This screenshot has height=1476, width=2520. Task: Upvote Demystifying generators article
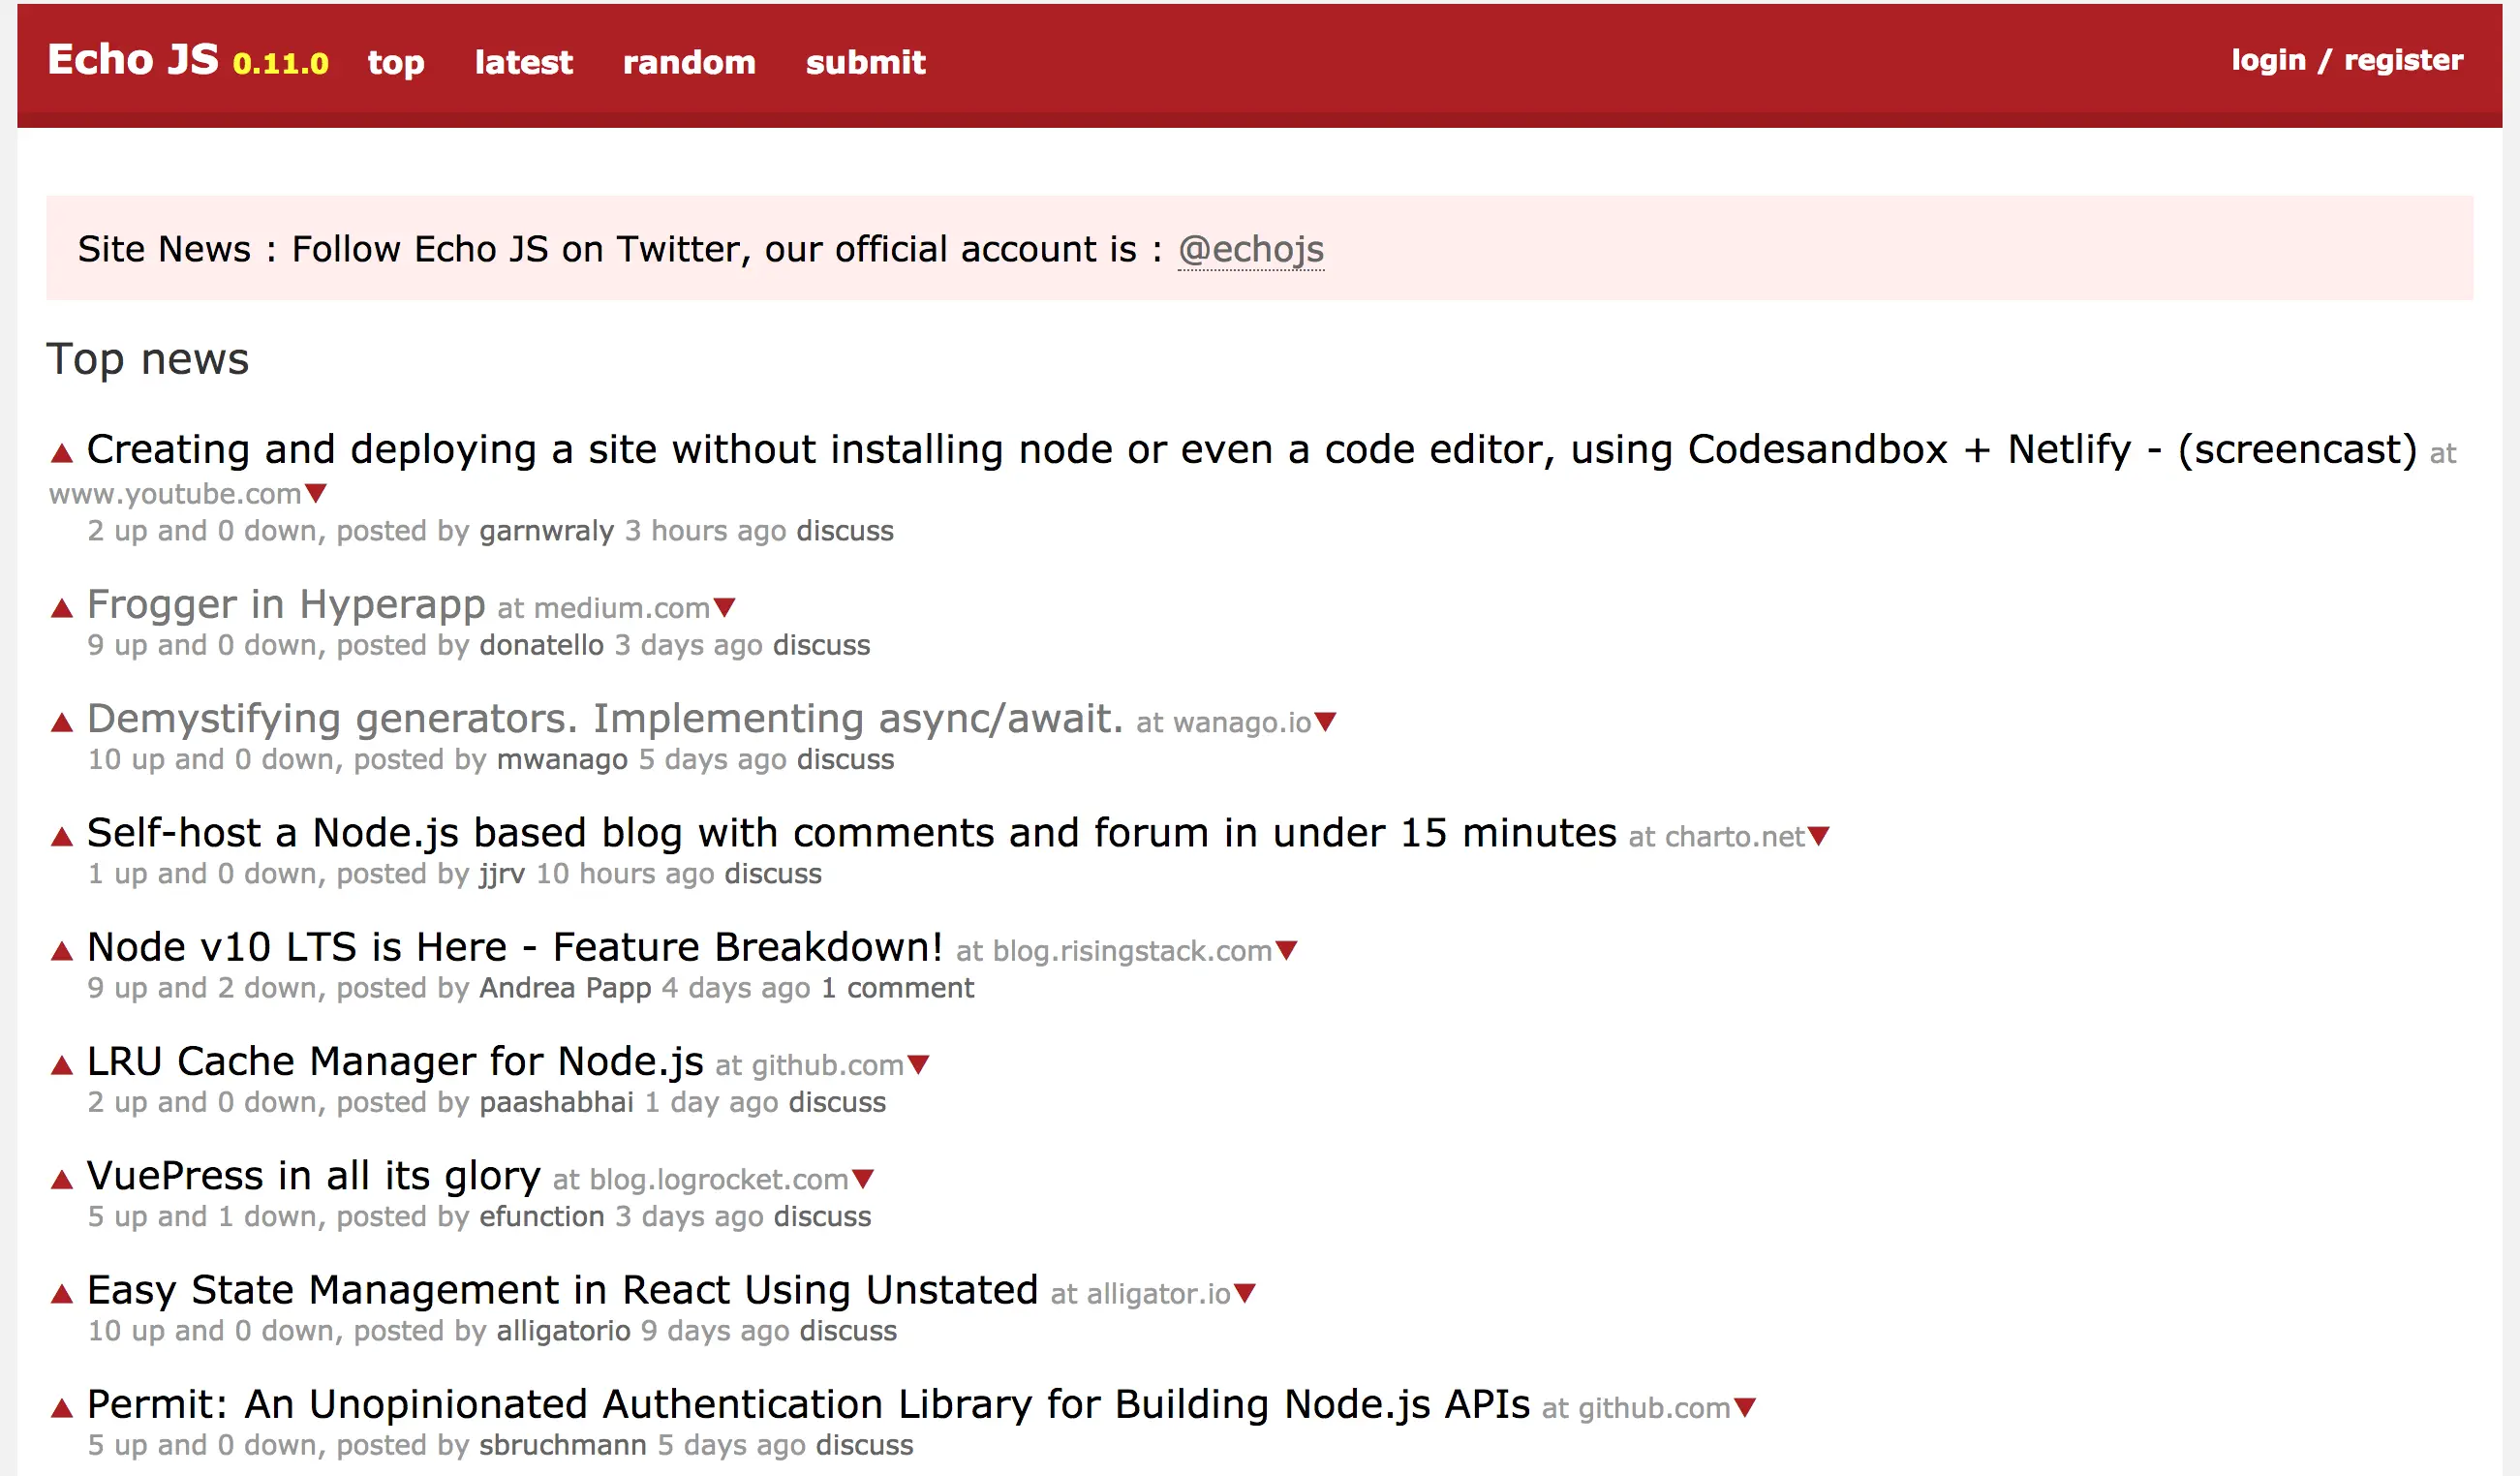tap(62, 723)
